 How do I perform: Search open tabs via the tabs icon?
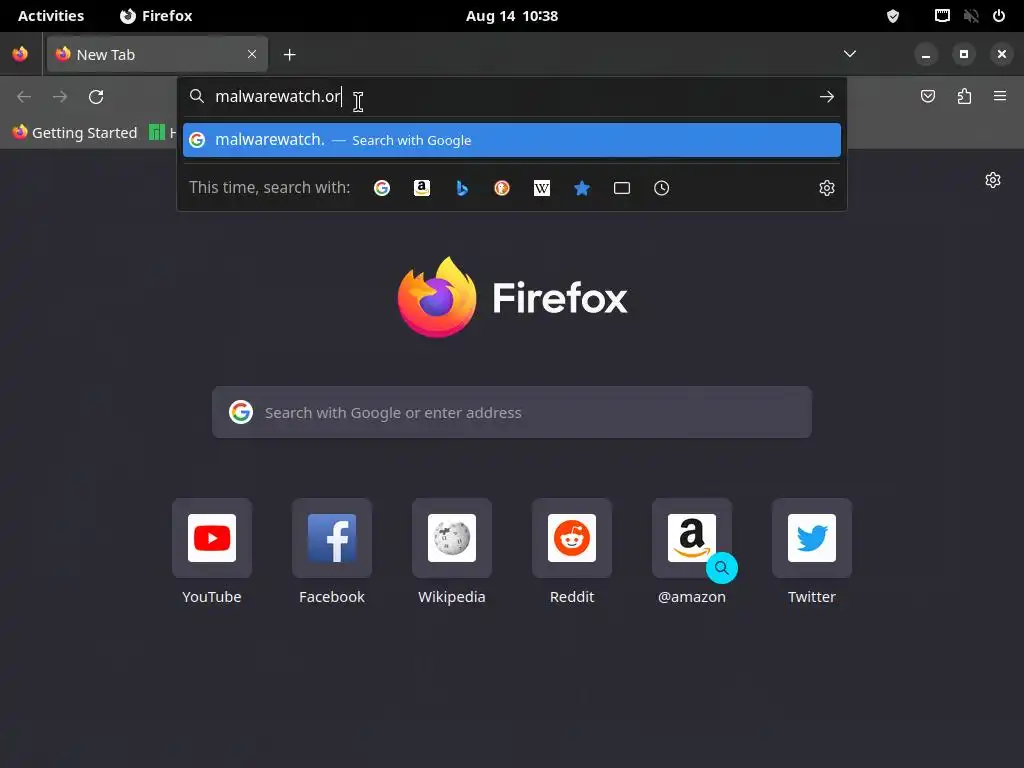[x=622, y=188]
